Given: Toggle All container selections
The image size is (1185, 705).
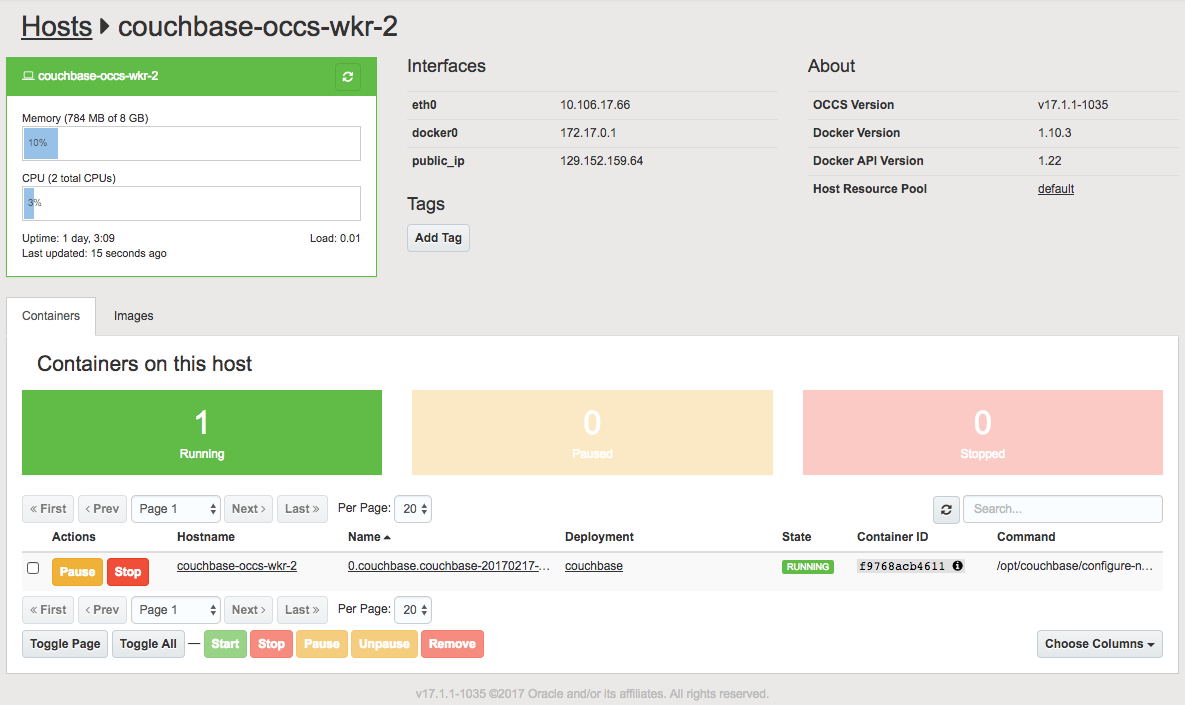Looking at the screenshot, I should point(147,643).
